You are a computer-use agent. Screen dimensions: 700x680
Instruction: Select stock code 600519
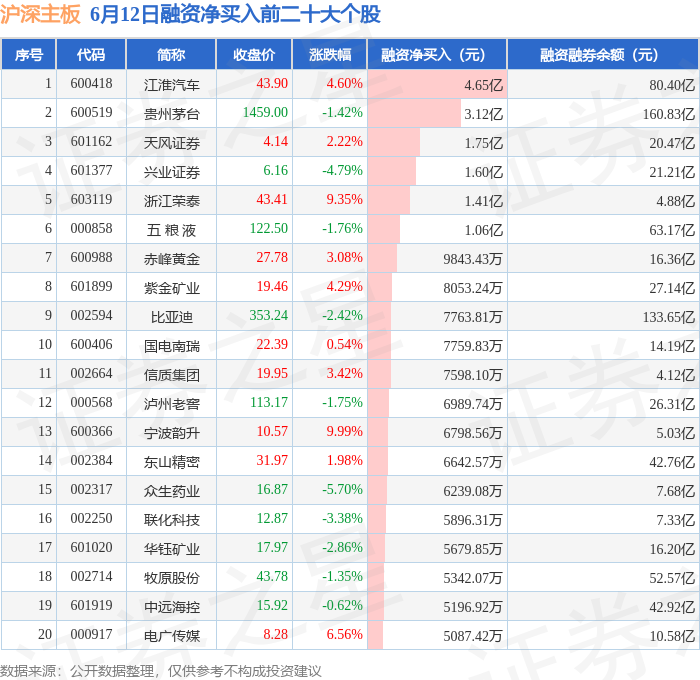coord(91,113)
